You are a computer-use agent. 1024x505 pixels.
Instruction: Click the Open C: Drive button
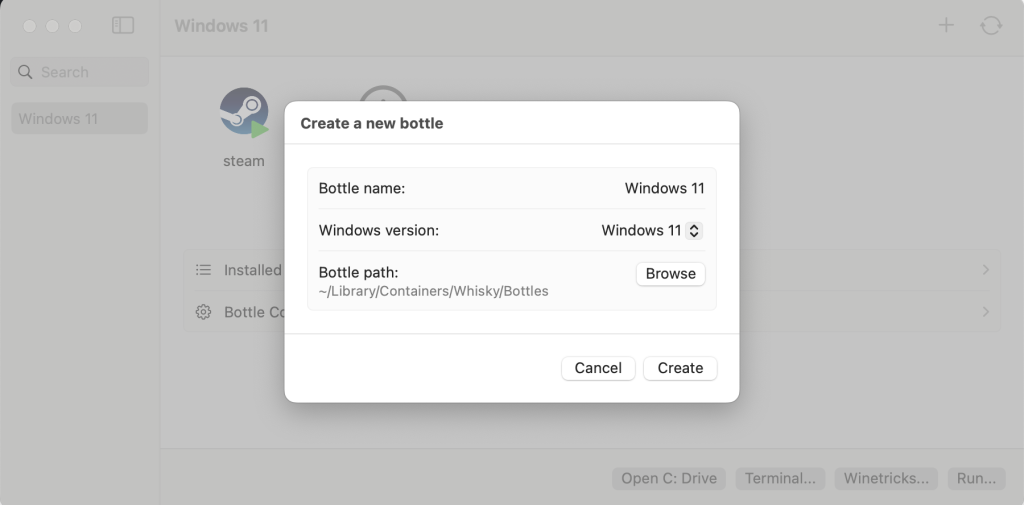(669, 478)
